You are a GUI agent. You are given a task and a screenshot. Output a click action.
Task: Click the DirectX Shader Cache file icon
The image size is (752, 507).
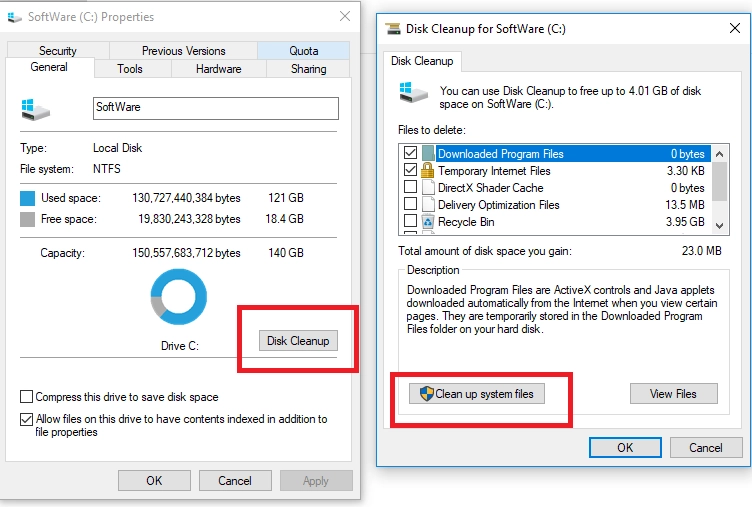click(428, 187)
